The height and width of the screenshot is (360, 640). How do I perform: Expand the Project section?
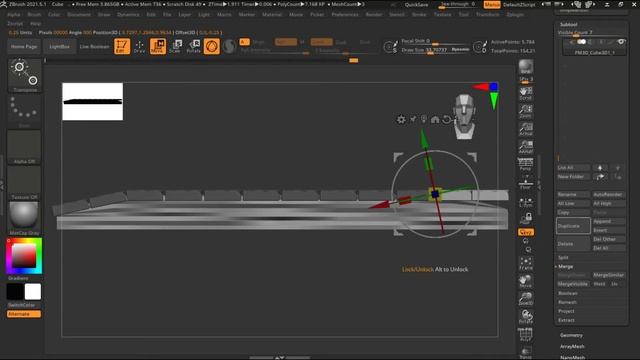point(566,311)
